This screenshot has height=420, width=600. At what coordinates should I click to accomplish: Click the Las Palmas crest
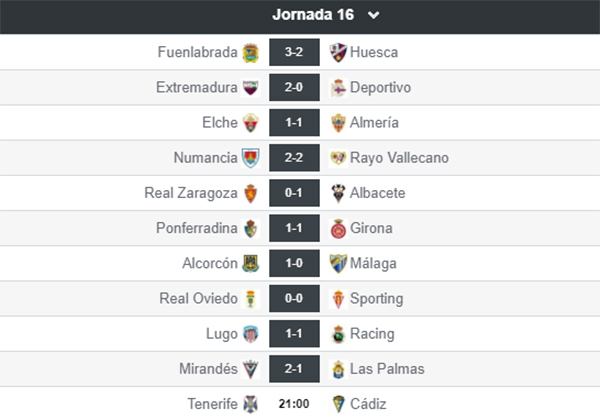click(x=338, y=369)
